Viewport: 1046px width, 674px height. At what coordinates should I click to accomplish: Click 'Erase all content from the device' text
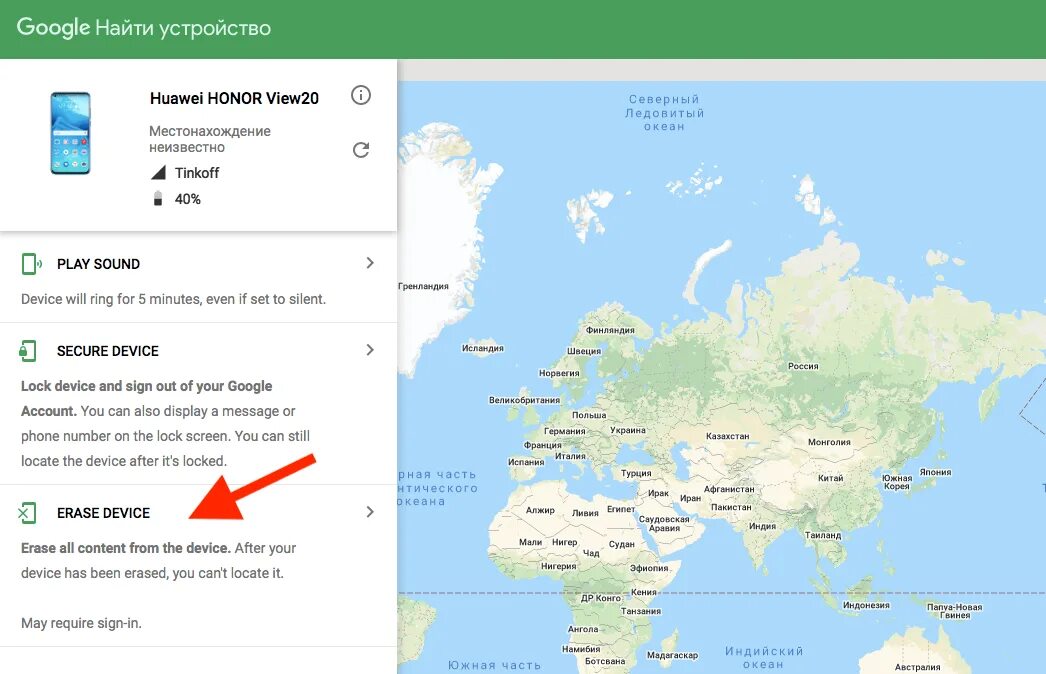tap(126, 548)
